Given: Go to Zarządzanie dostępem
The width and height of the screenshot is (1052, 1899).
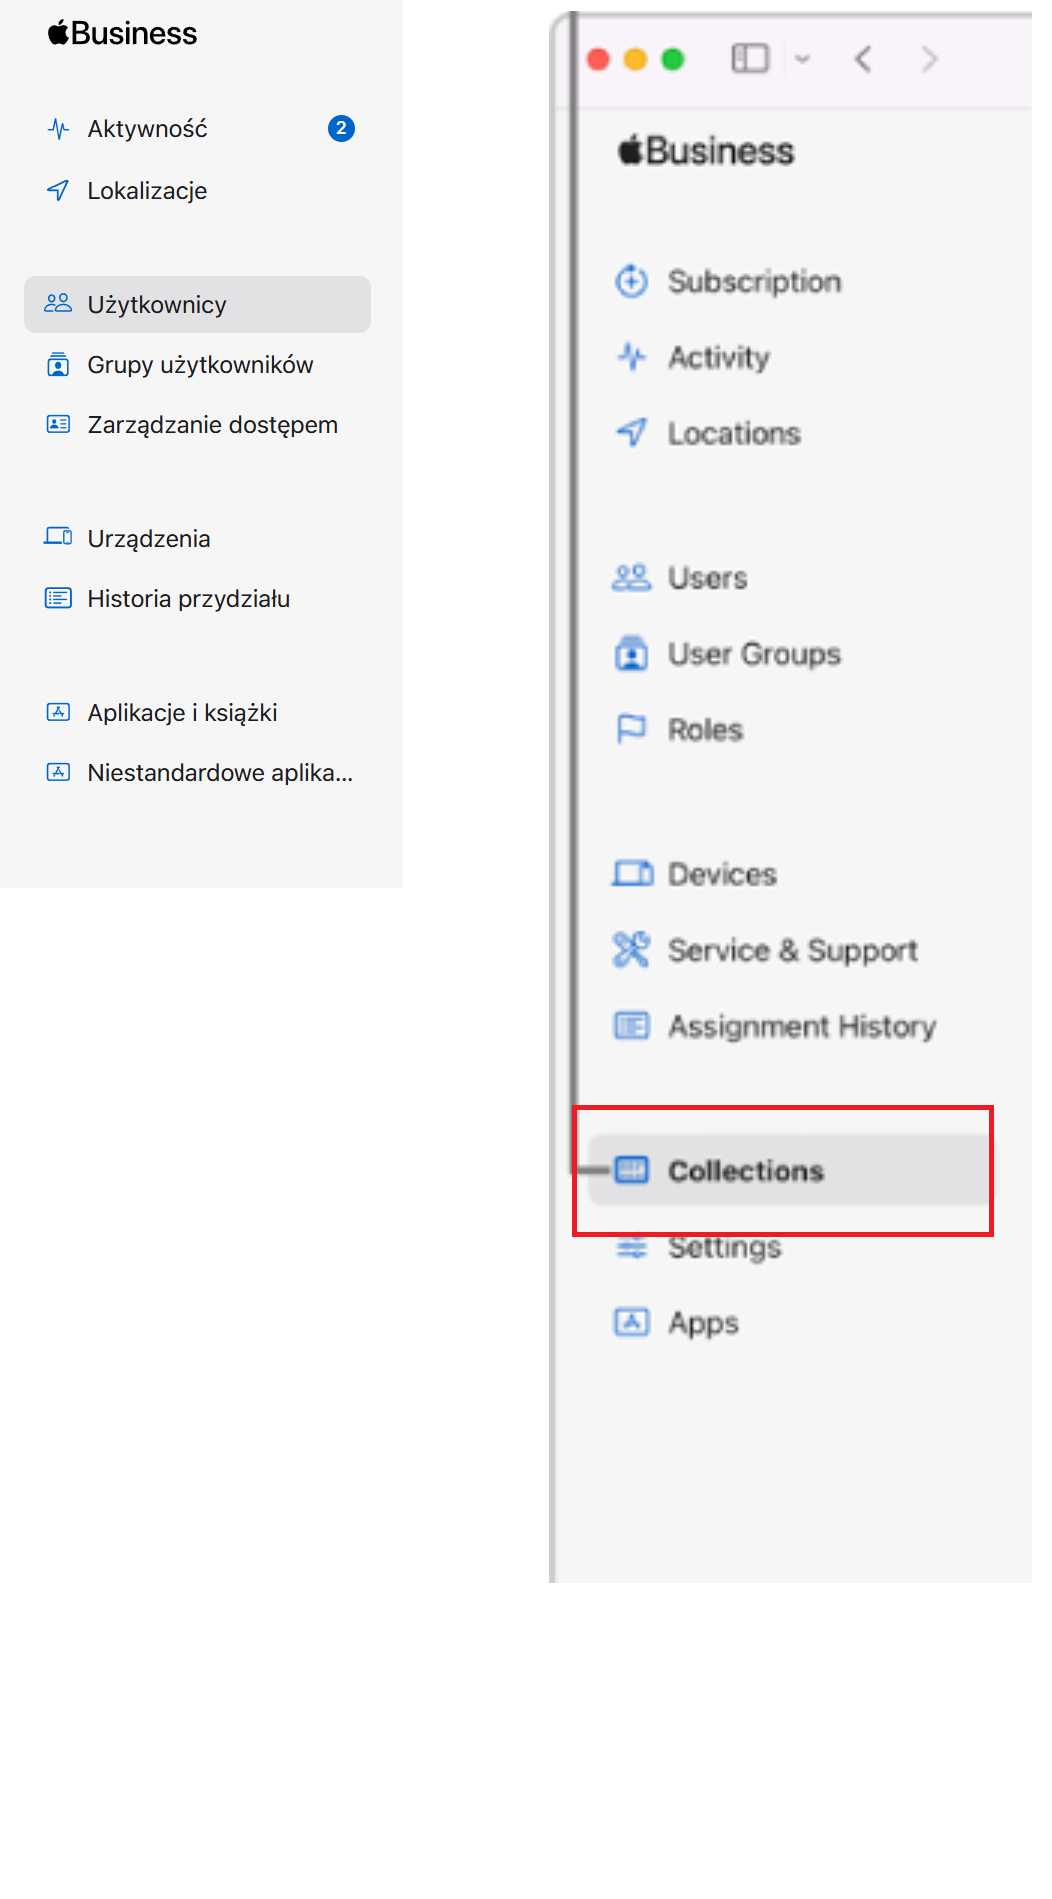Looking at the screenshot, I should click(212, 425).
